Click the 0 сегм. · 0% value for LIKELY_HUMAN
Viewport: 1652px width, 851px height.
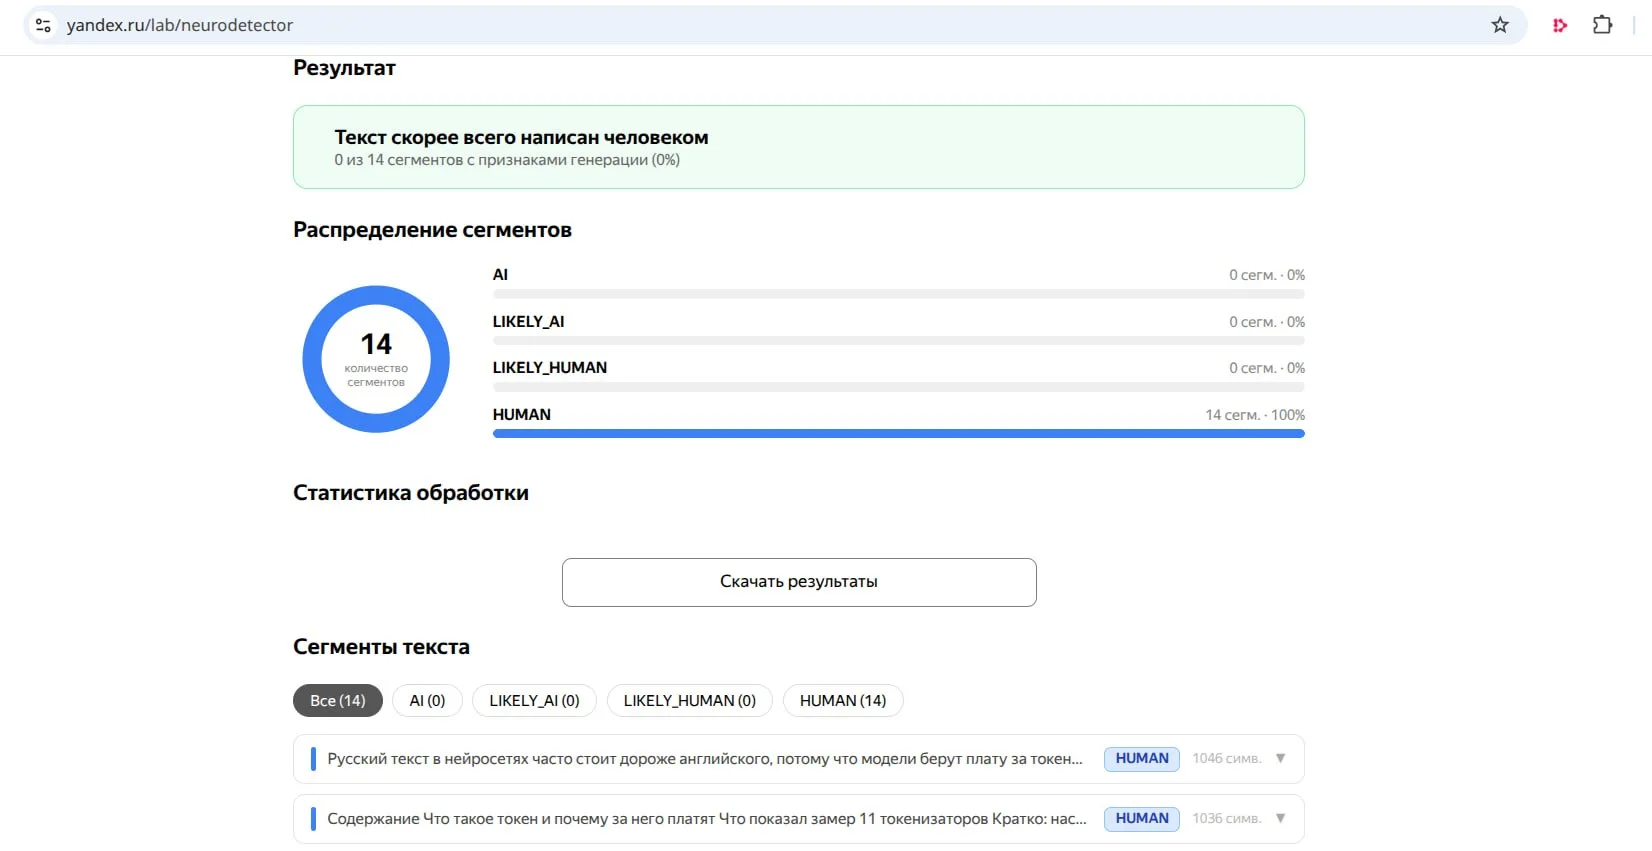(1267, 368)
